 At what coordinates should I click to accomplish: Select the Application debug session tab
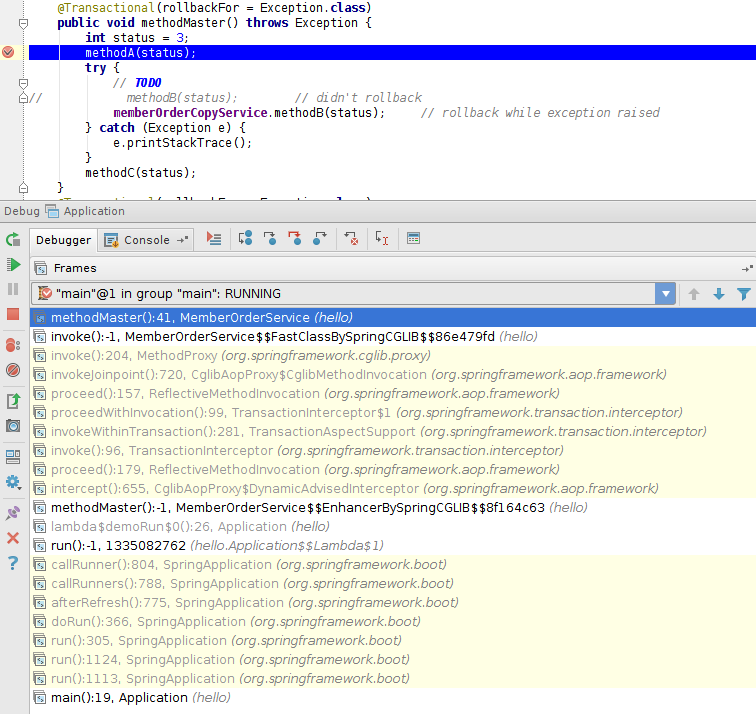pyautogui.click(x=85, y=211)
